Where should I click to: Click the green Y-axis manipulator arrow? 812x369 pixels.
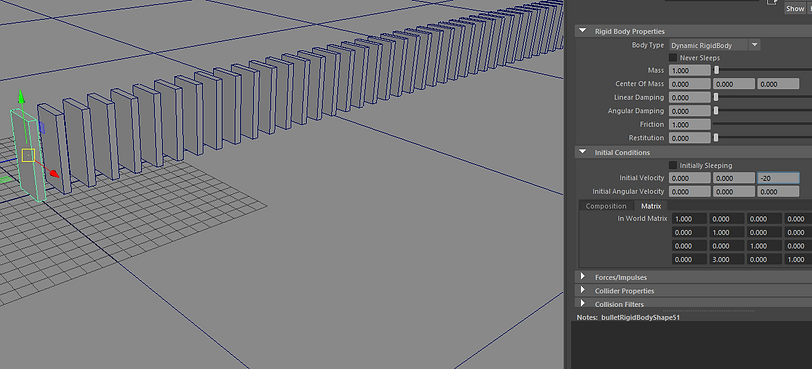point(21,97)
